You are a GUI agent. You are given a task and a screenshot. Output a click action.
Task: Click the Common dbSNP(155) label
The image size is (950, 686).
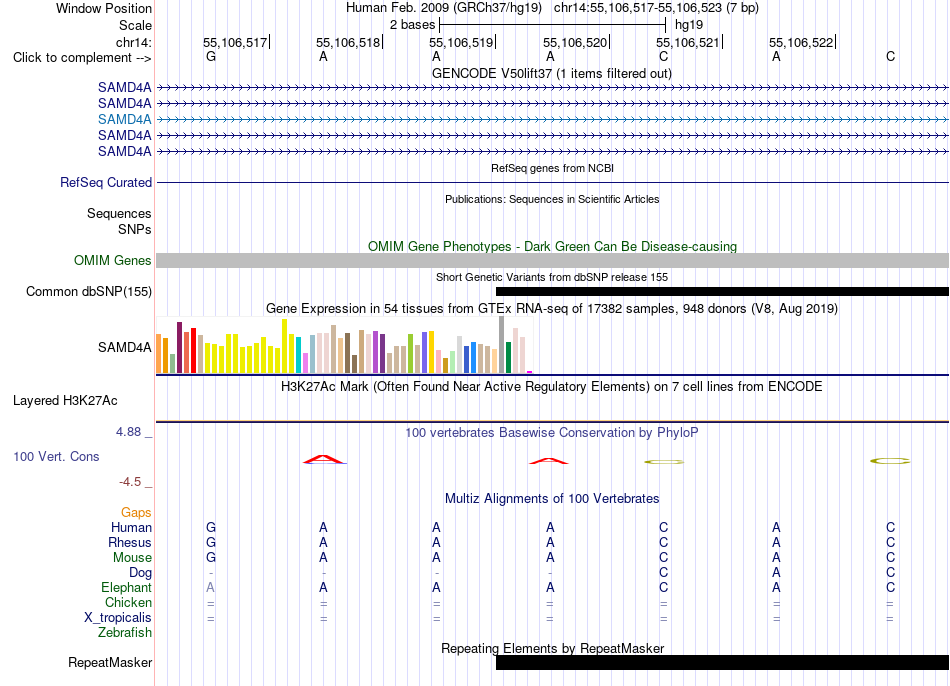89,291
